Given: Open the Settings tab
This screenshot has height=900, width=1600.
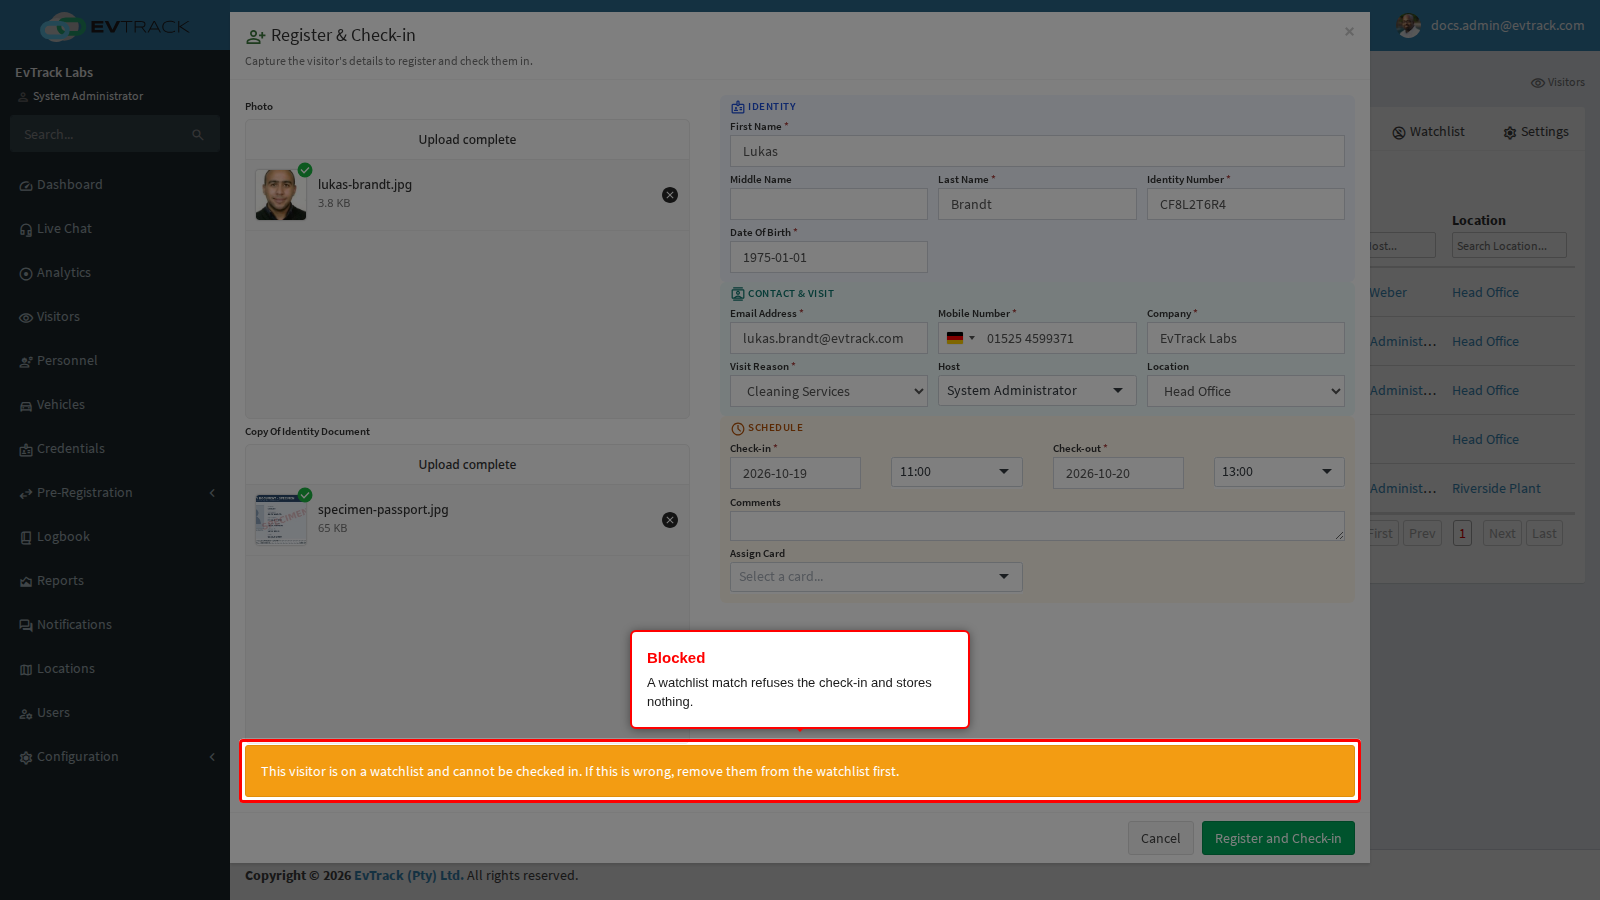Looking at the screenshot, I should click(x=1535, y=132).
